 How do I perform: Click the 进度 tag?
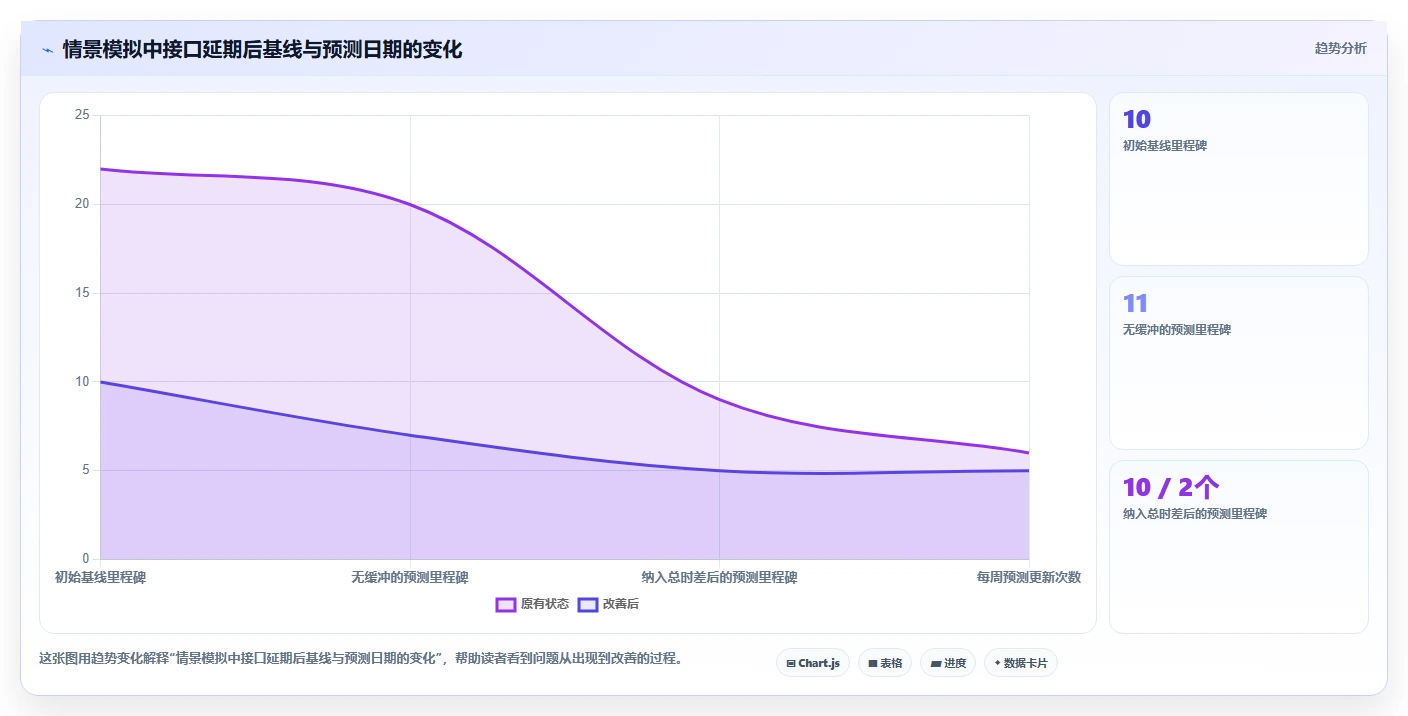(948, 663)
